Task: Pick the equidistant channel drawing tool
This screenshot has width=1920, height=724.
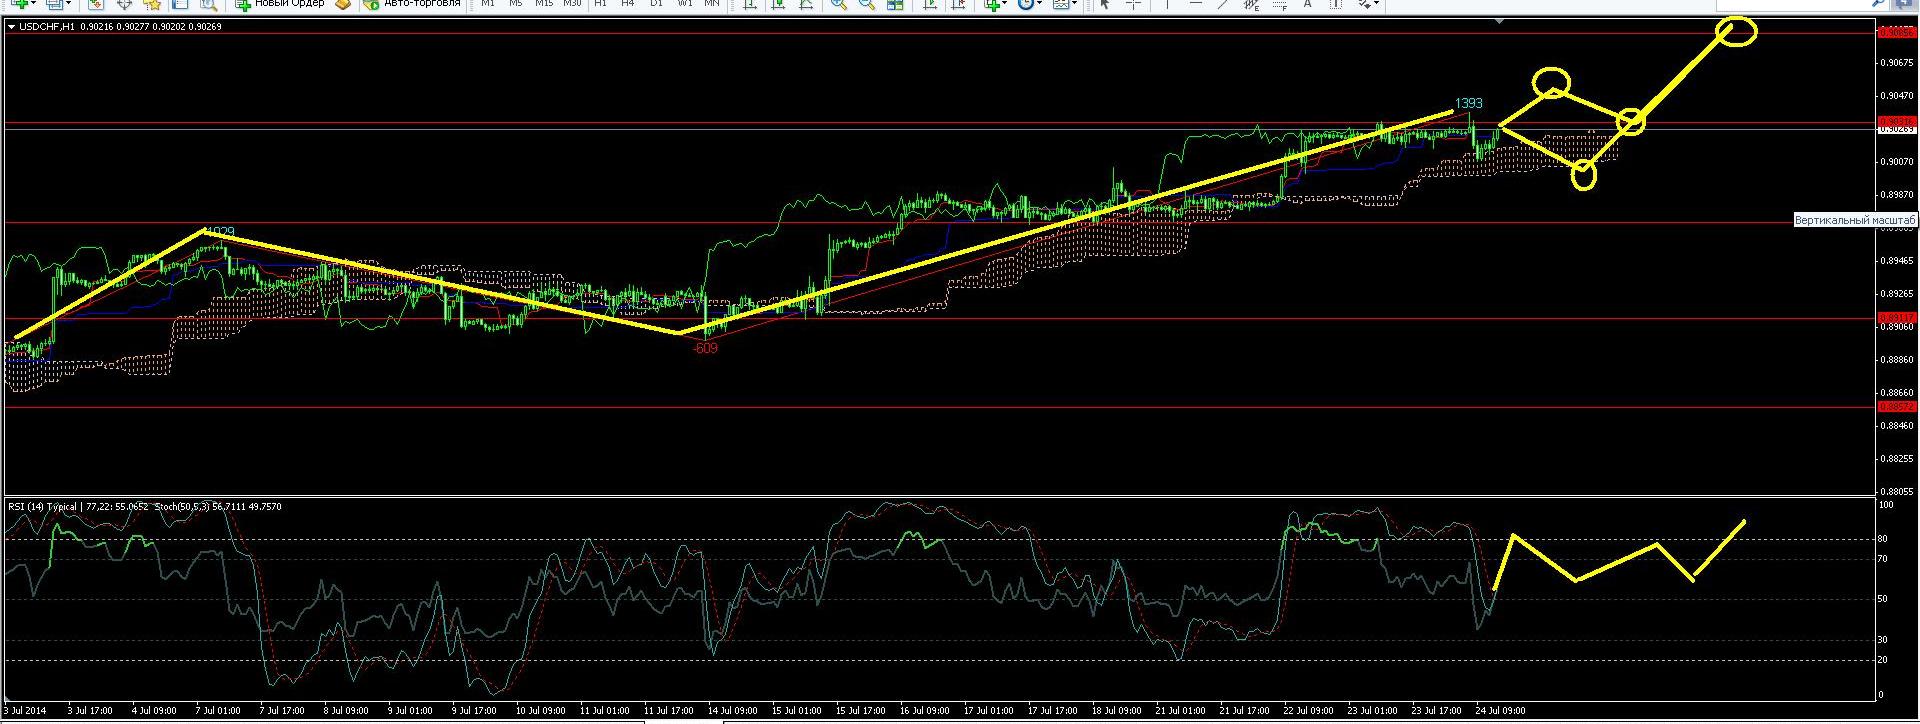Action: tap(1251, 4)
